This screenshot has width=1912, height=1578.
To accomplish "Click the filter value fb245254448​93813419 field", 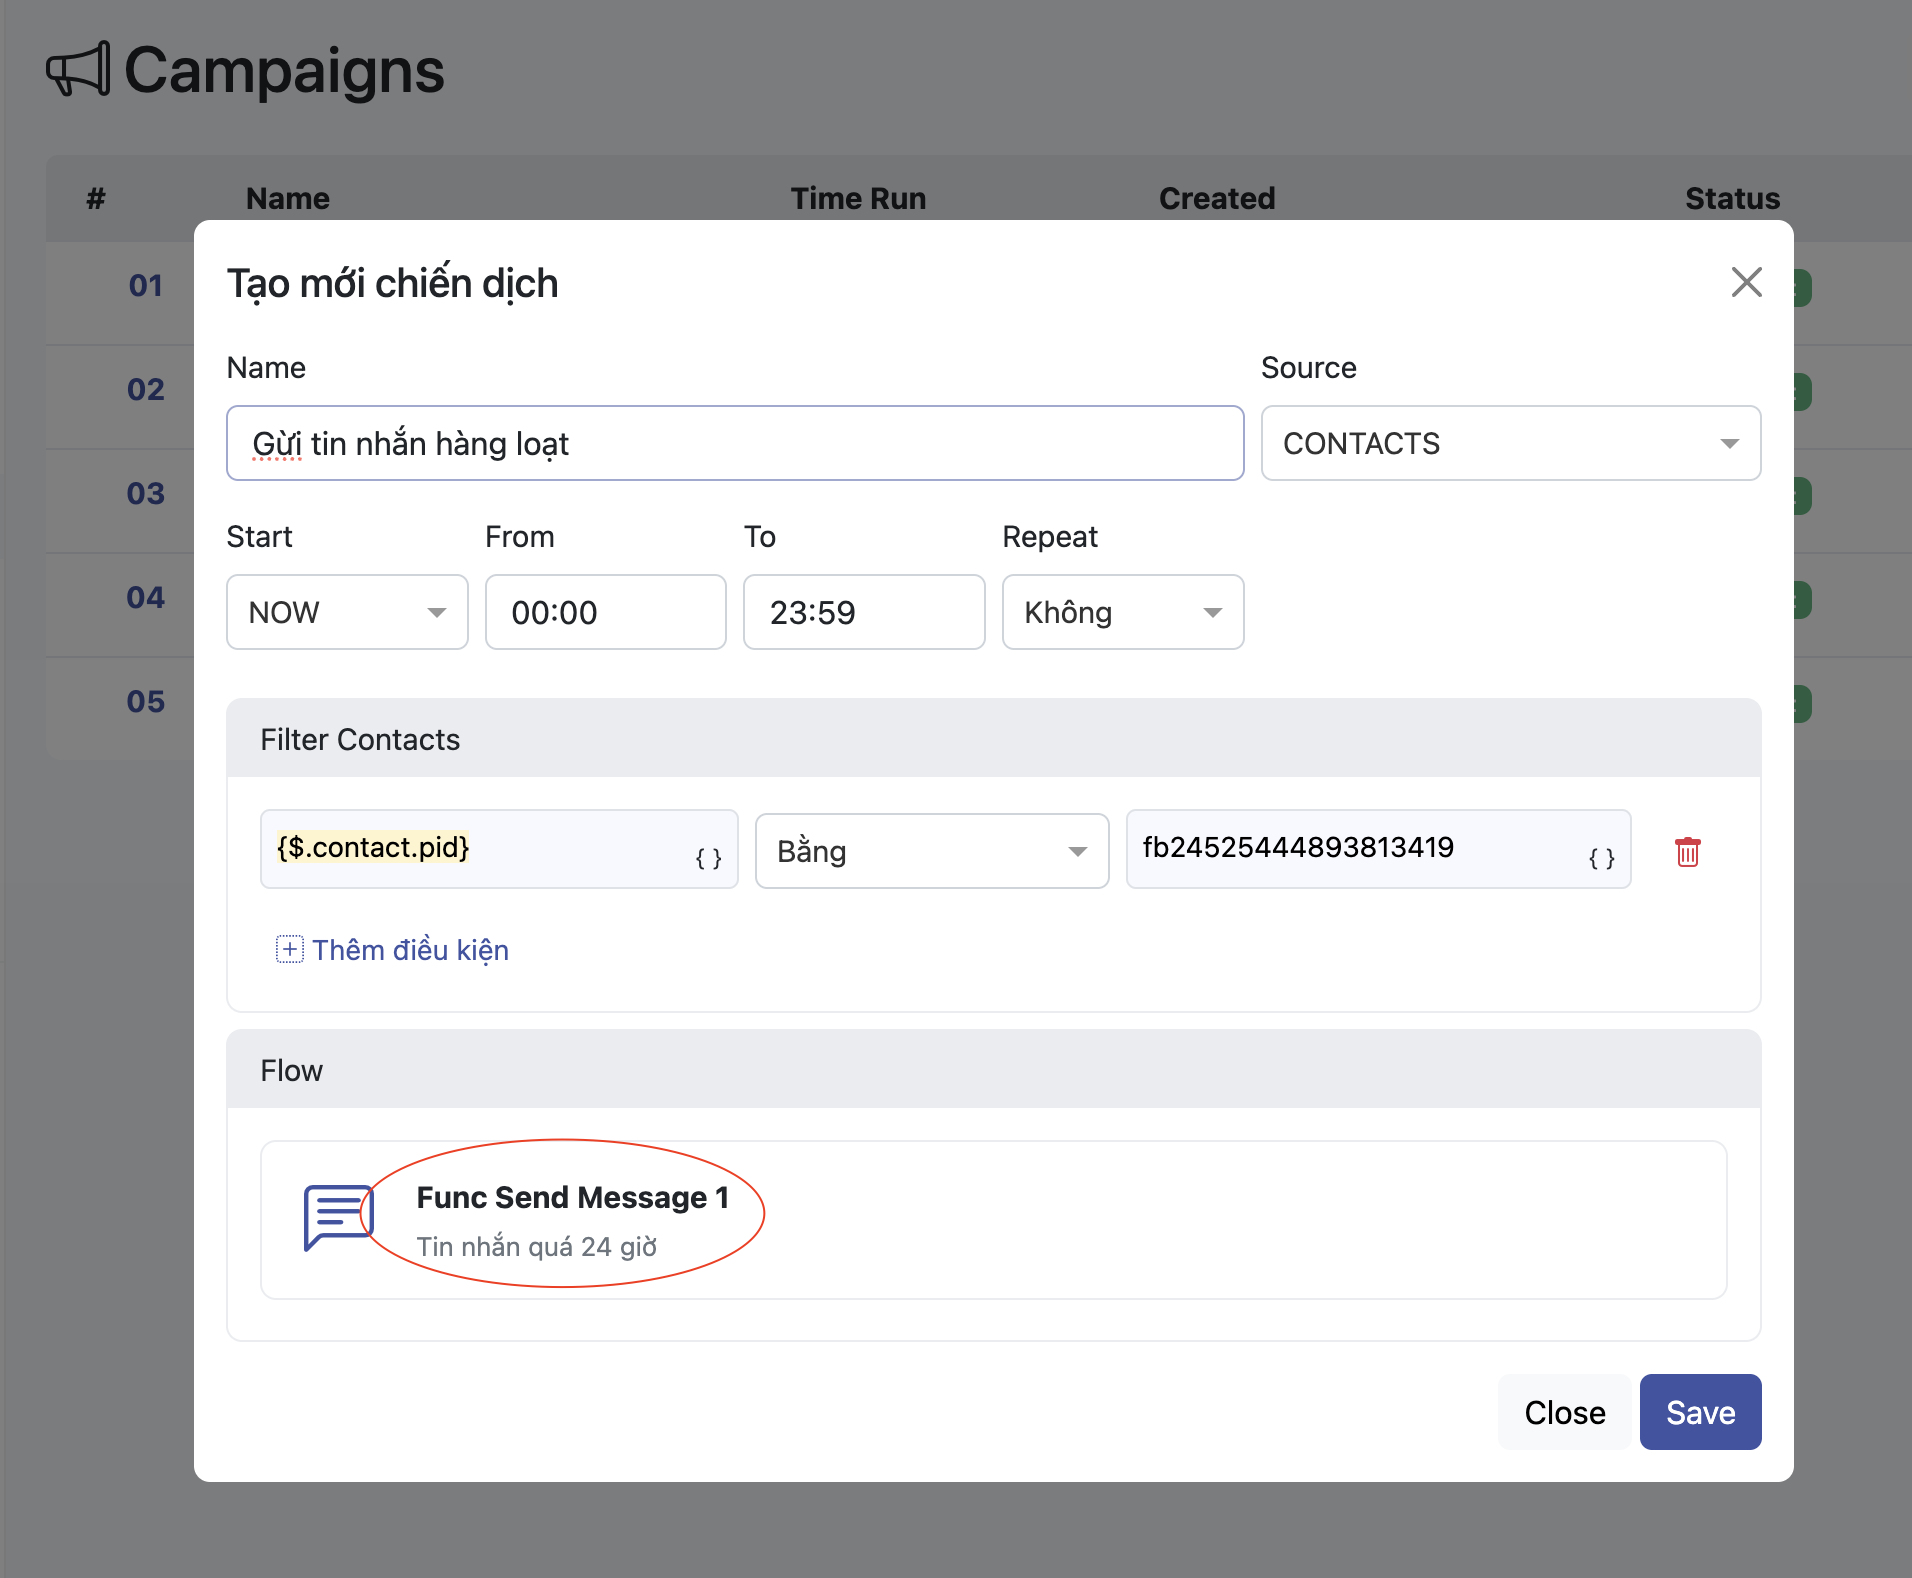I will pos(1350,848).
